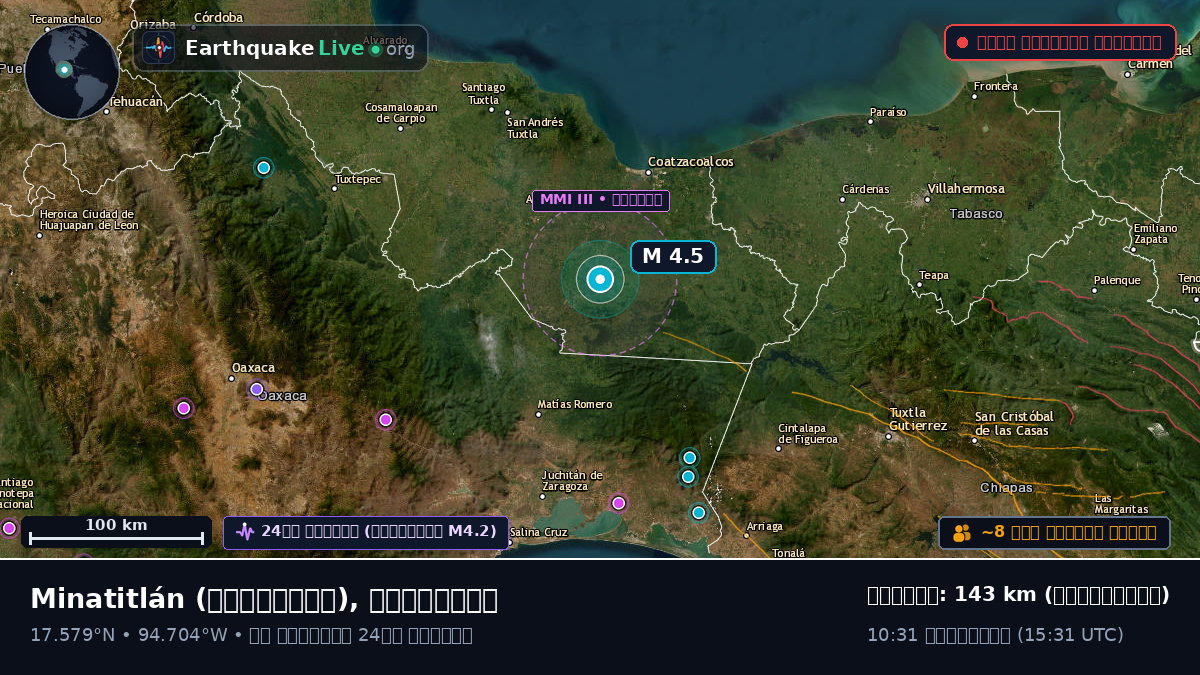Click the people icon in the orange badge
Image resolution: width=1200 pixels, height=675 pixels.
coord(962,533)
